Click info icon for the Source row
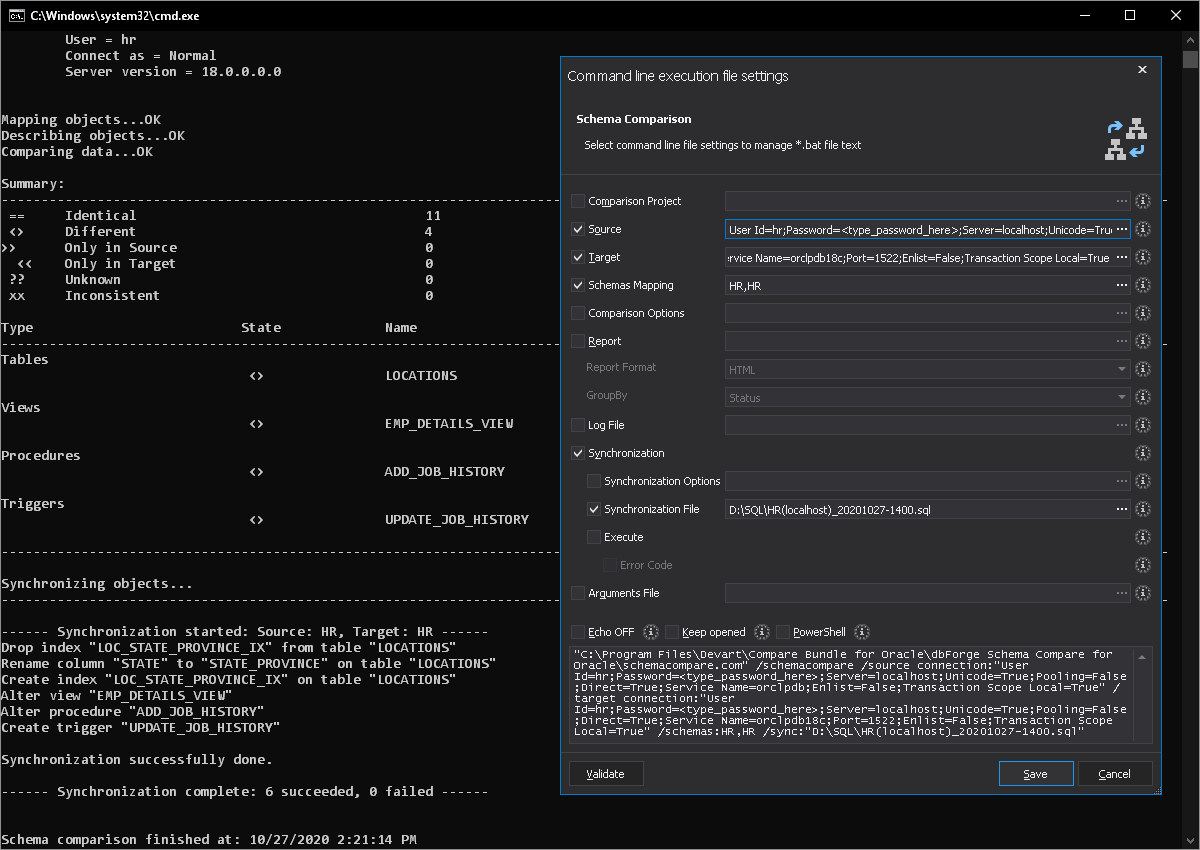Screen dimensions: 1200x850 [x=1143, y=229]
